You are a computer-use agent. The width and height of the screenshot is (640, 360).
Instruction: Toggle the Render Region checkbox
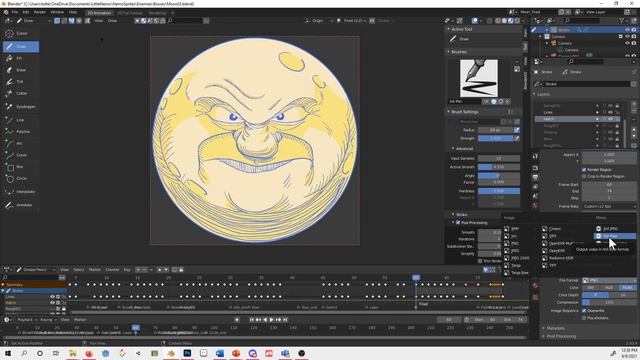click(x=584, y=169)
